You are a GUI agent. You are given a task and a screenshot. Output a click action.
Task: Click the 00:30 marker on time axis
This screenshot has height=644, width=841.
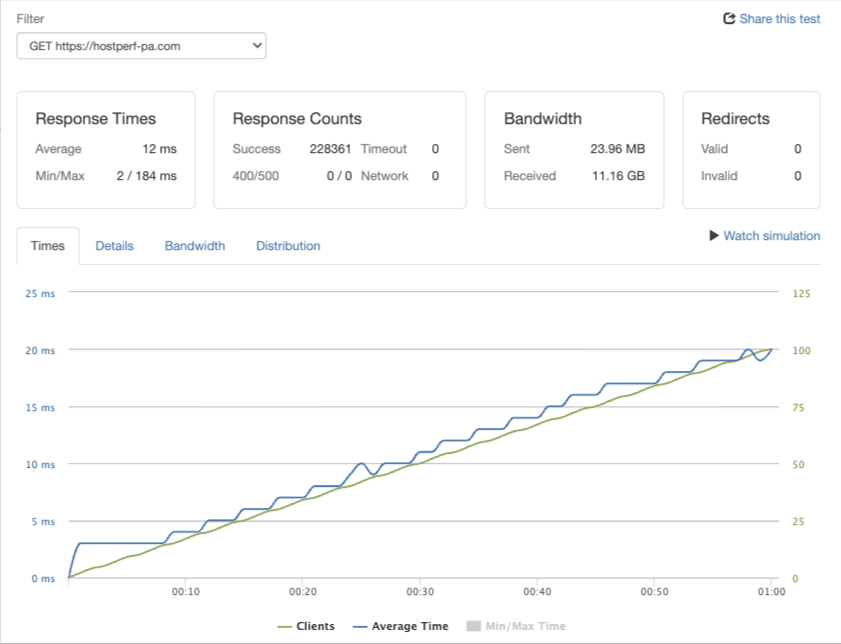coord(420,592)
